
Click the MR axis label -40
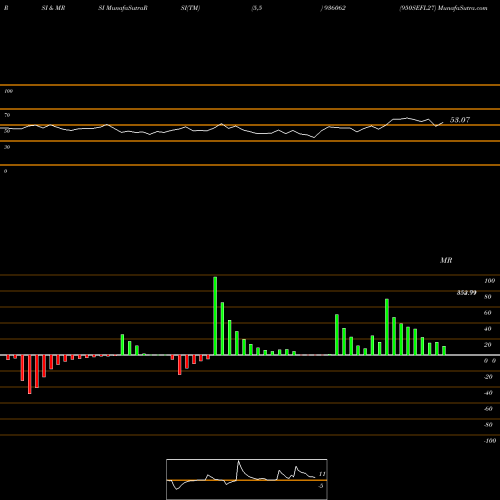pos(488,393)
